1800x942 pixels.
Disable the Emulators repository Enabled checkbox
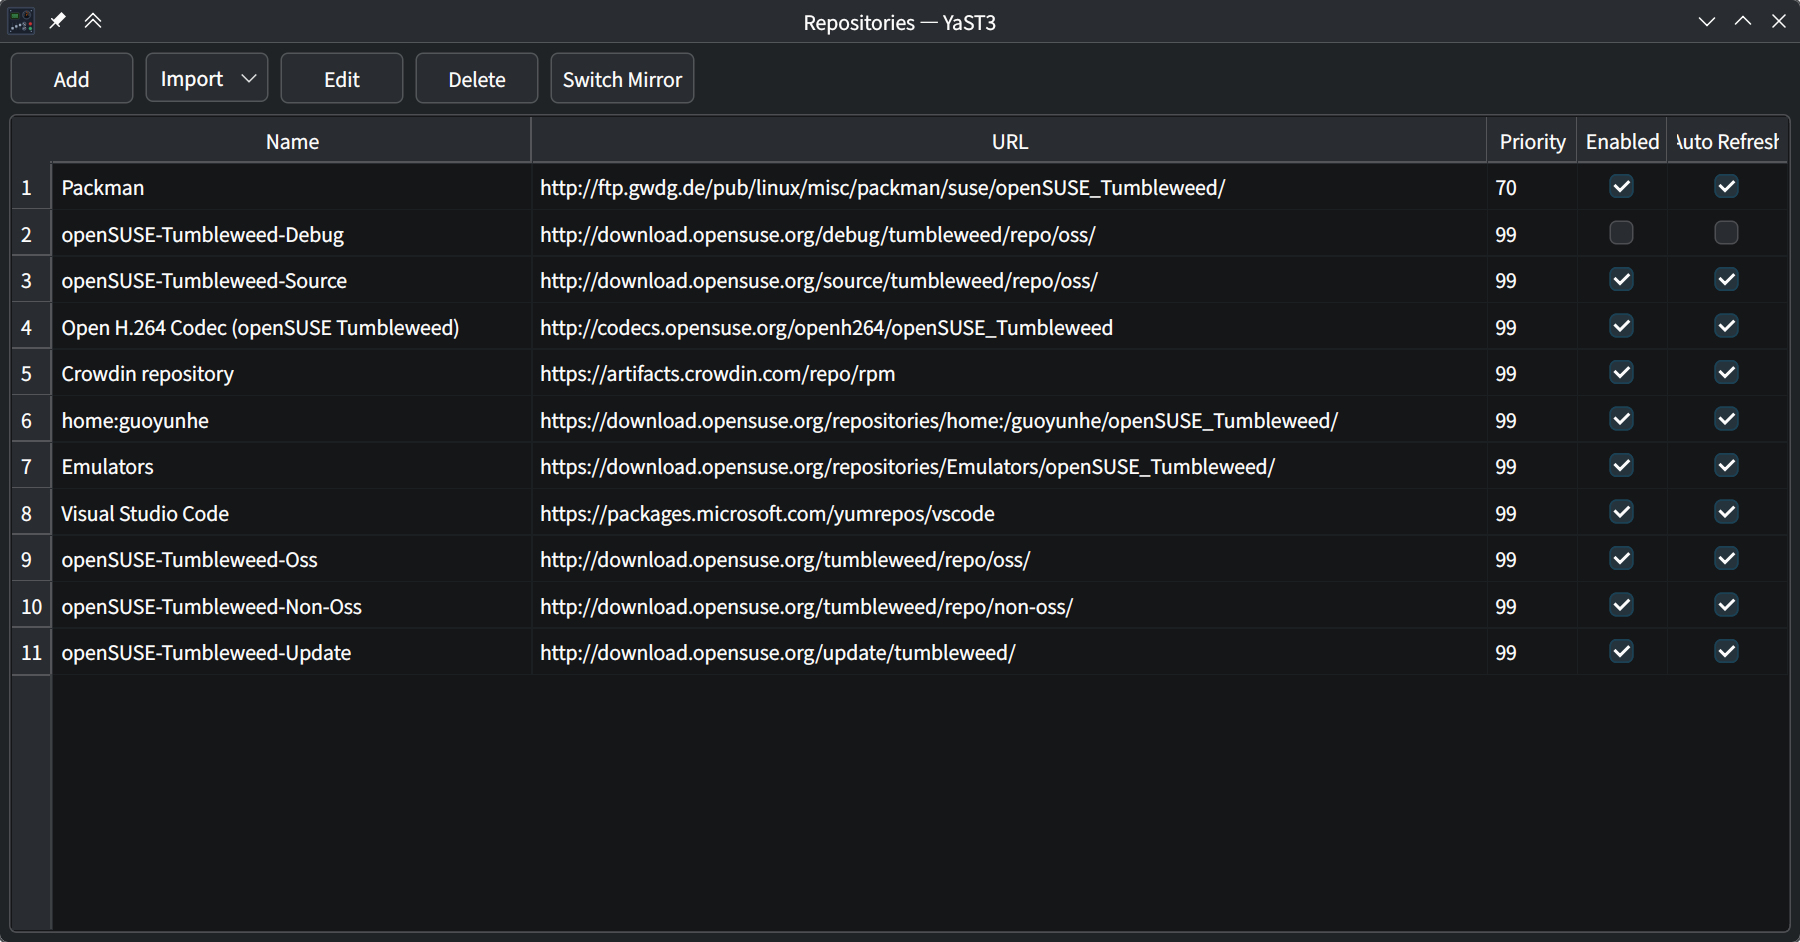[x=1622, y=466]
